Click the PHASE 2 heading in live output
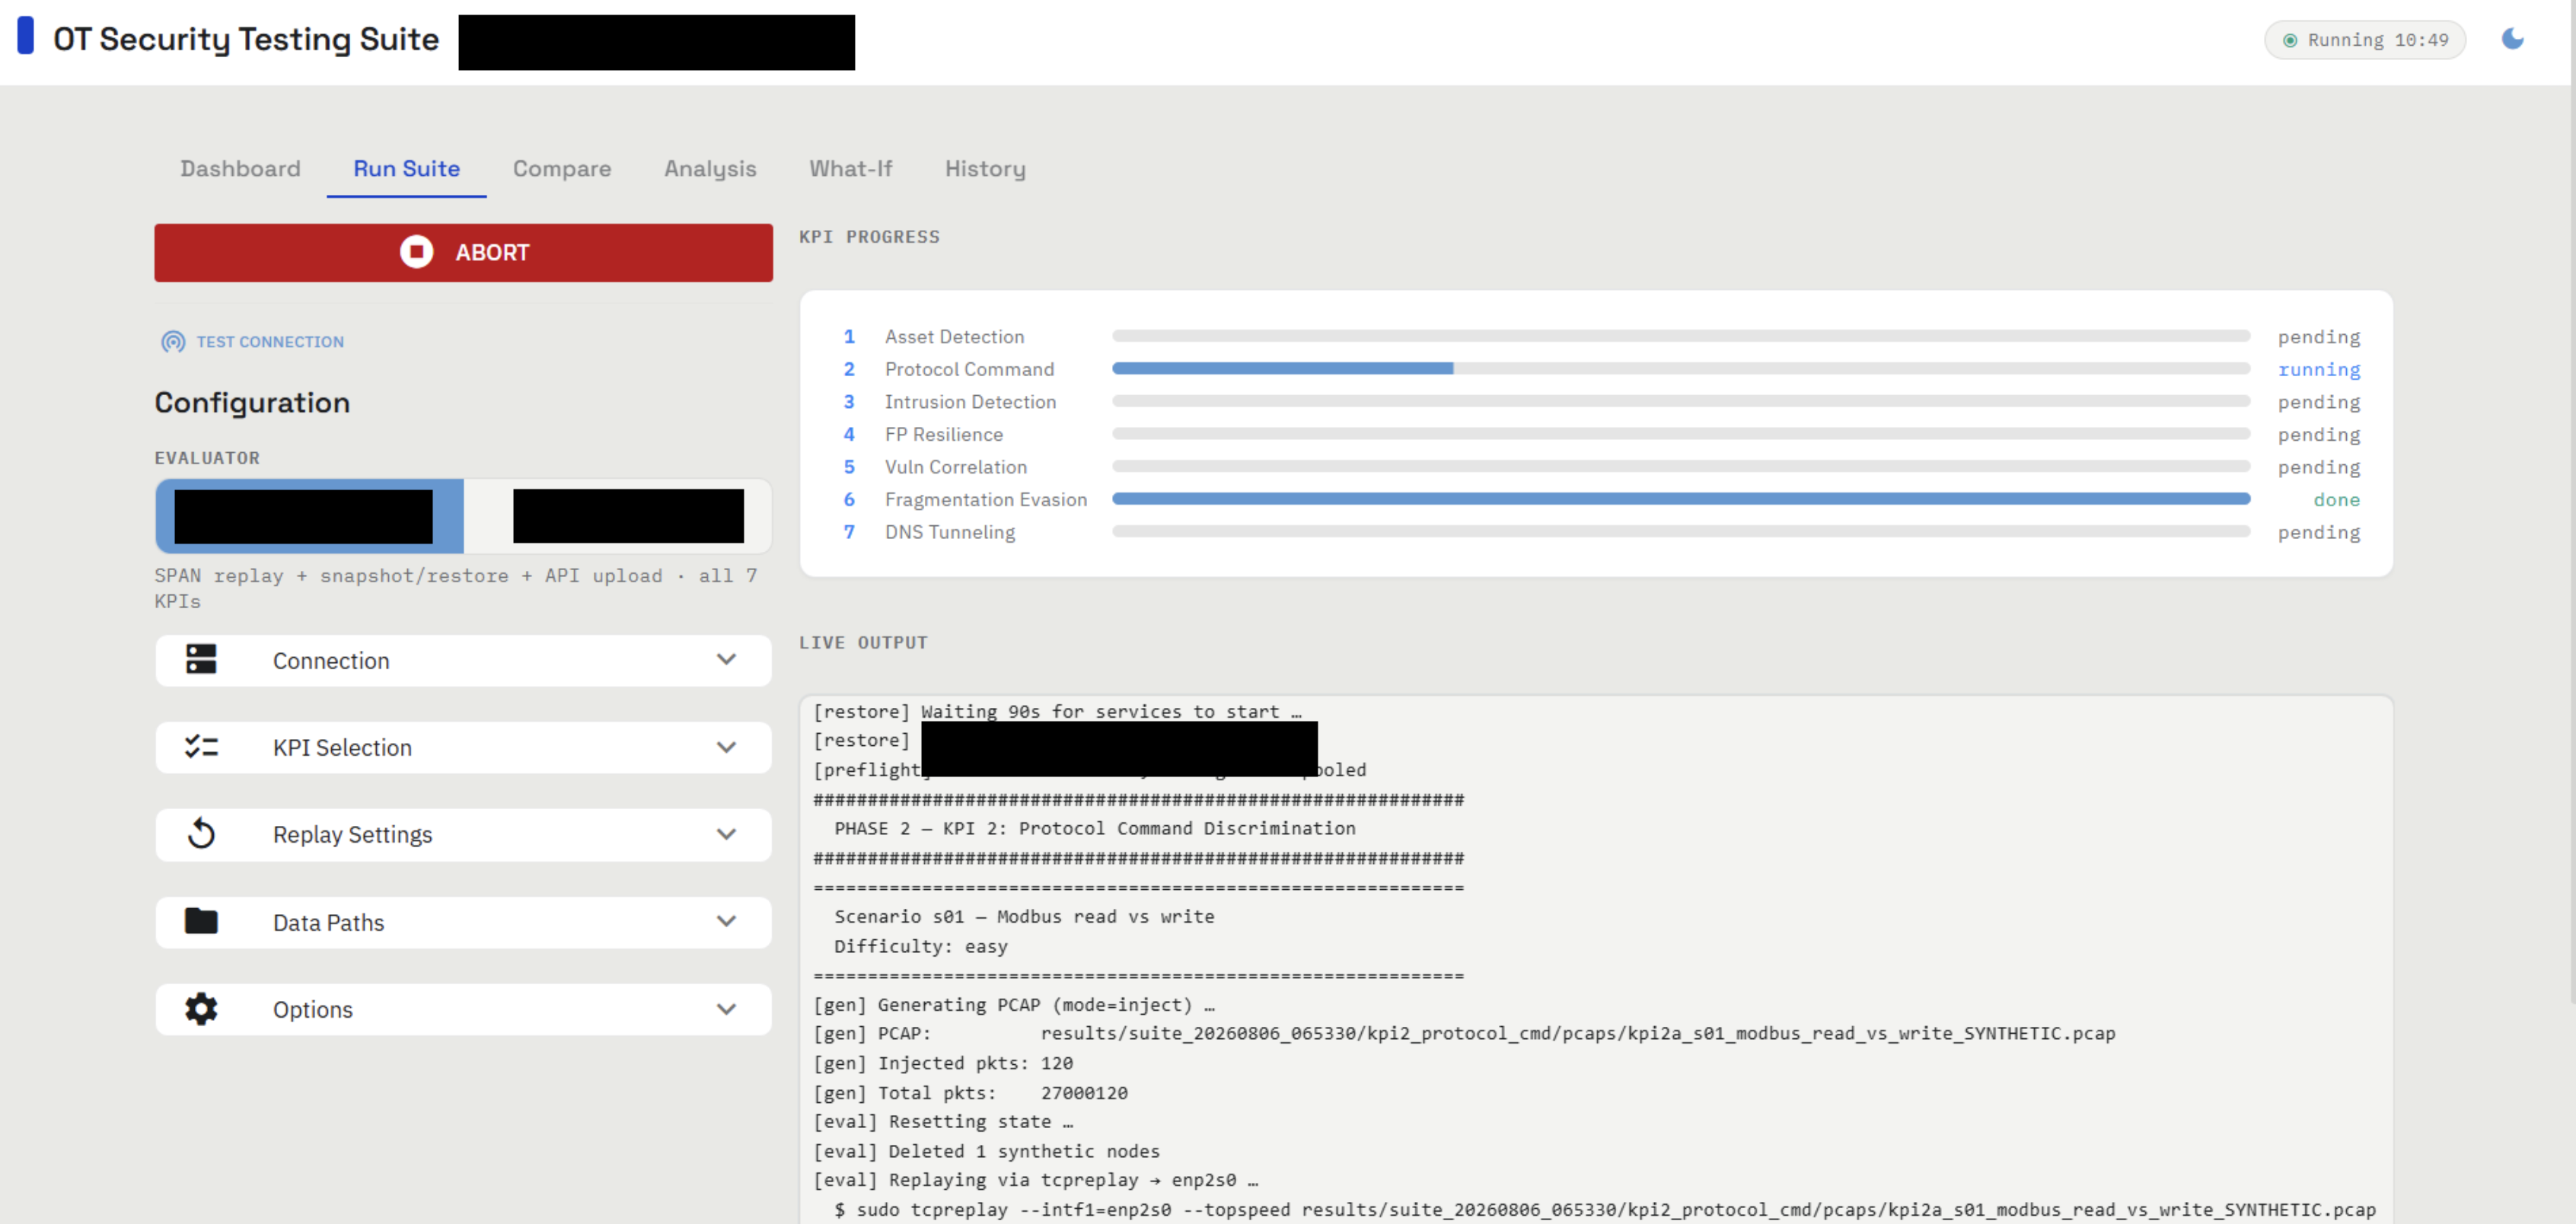Image resolution: width=2576 pixels, height=1224 pixels. [x=1095, y=828]
